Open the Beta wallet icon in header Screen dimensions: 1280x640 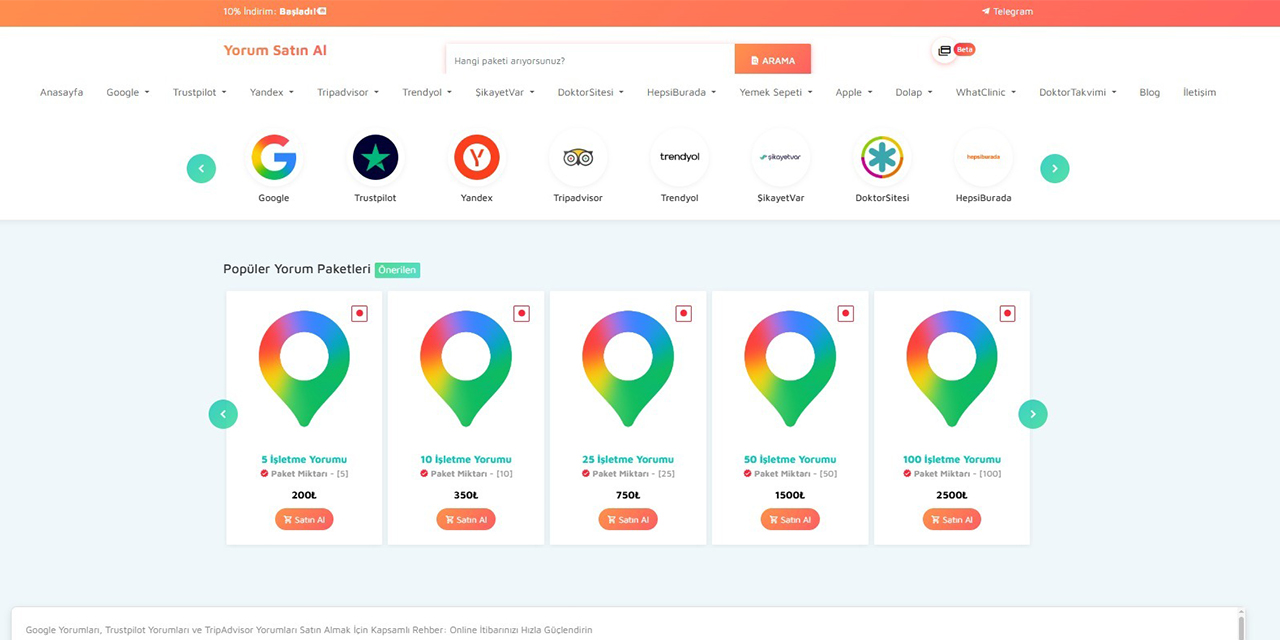click(x=945, y=50)
